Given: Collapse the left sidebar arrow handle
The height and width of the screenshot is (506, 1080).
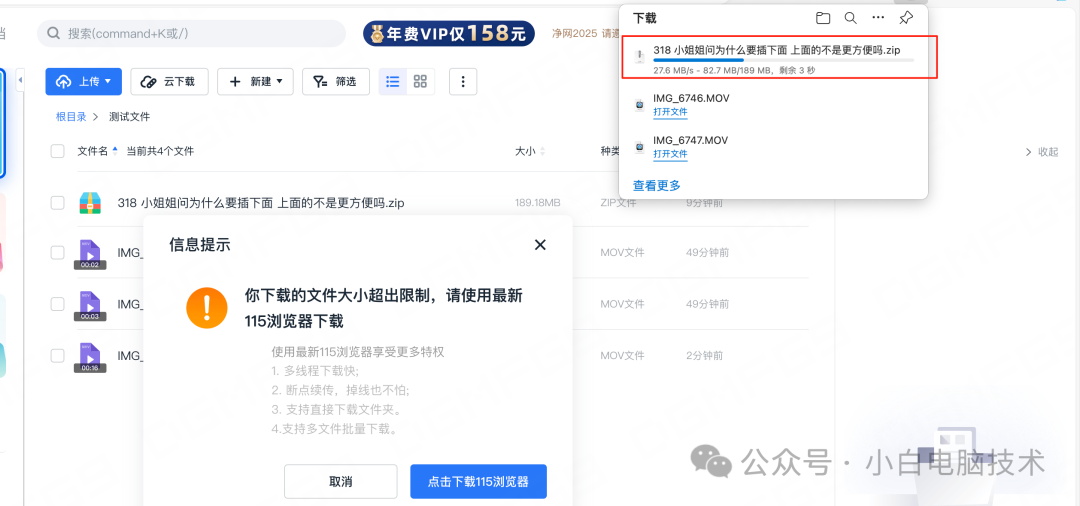Looking at the screenshot, I should tap(20, 81).
